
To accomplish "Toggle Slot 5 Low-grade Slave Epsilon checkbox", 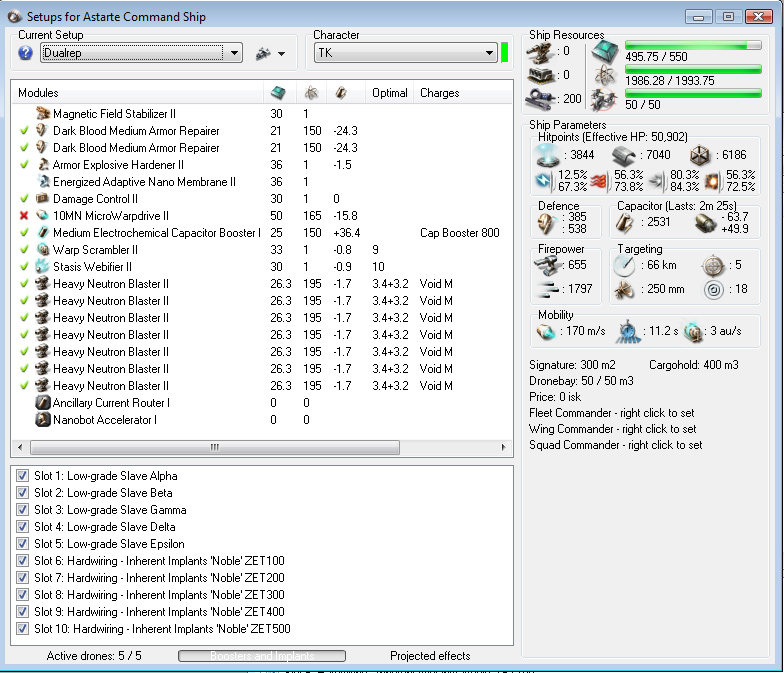I will click(x=23, y=544).
